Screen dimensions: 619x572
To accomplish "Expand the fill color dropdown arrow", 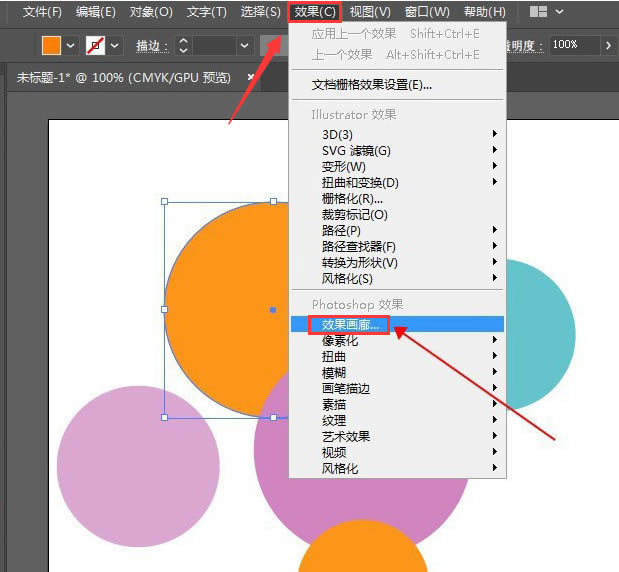I will [70, 46].
